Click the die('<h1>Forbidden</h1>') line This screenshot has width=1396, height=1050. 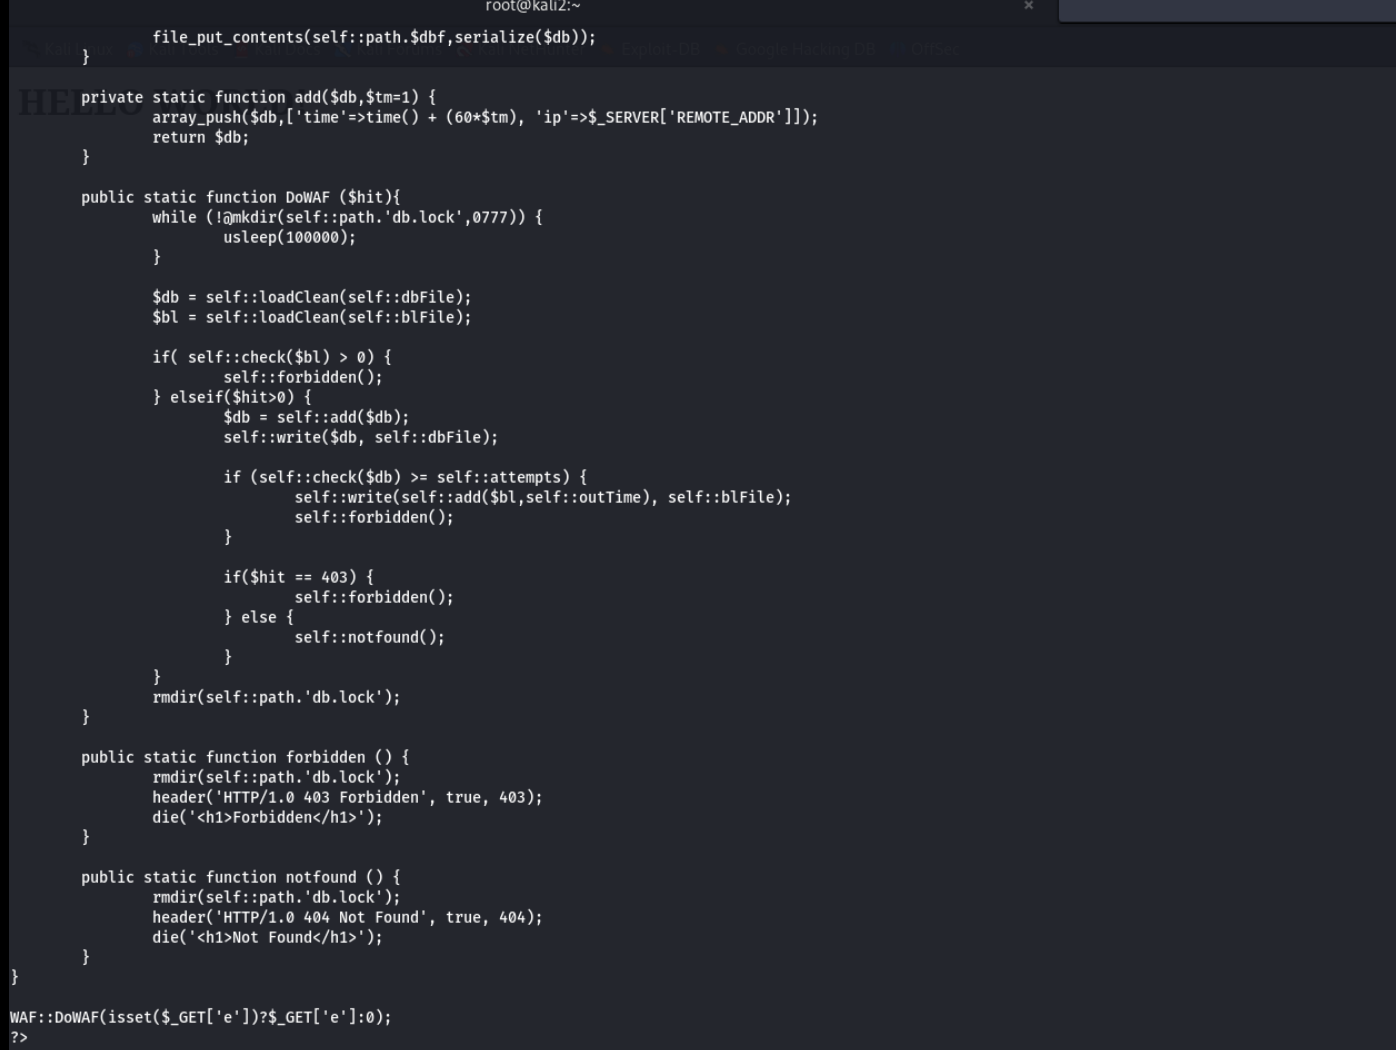point(267,817)
